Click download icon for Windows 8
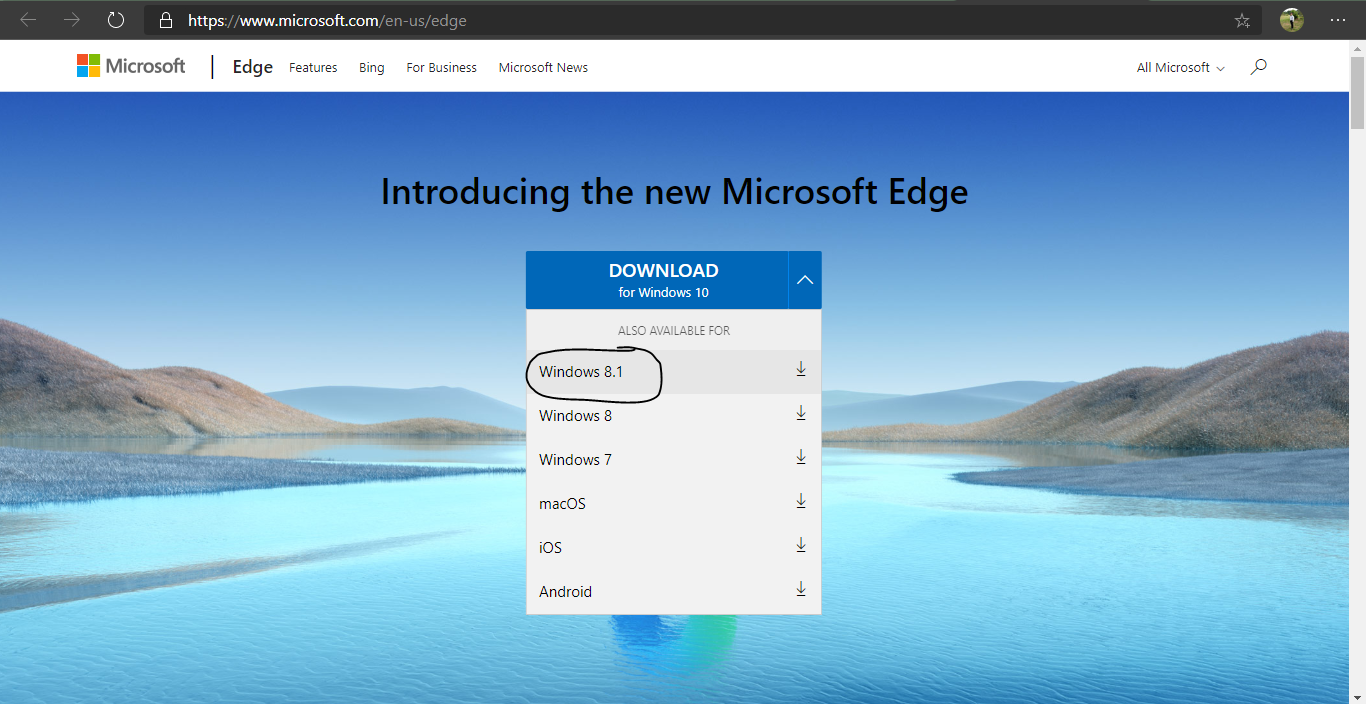 point(801,413)
